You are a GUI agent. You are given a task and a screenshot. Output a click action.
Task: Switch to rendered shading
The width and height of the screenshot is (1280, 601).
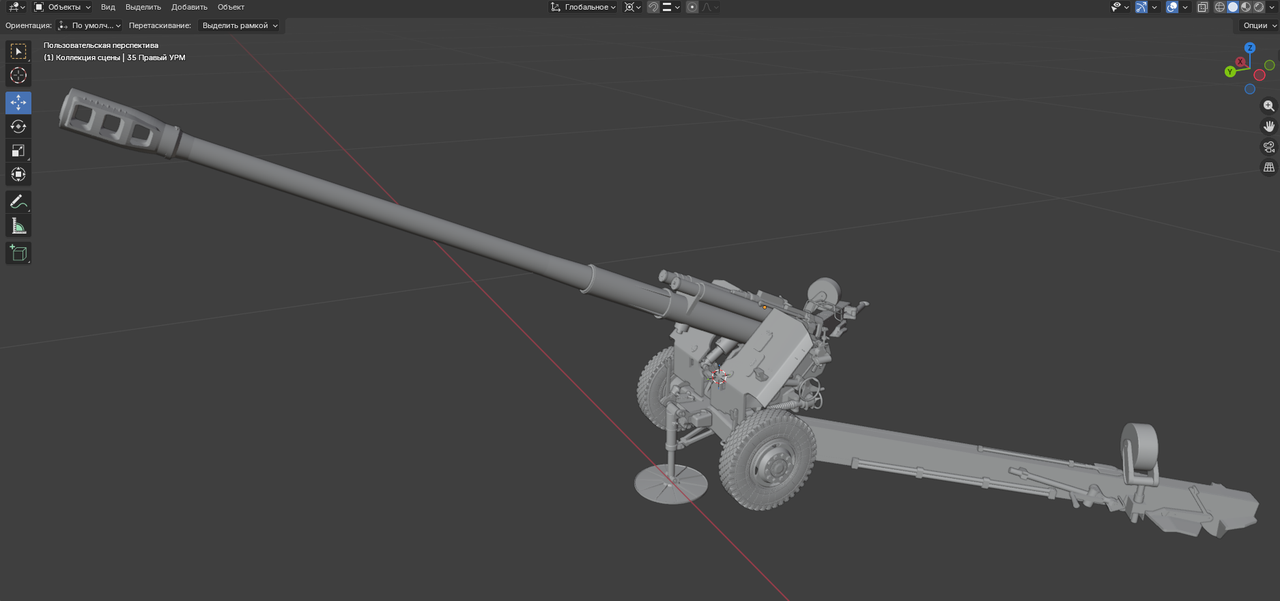tap(1259, 7)
